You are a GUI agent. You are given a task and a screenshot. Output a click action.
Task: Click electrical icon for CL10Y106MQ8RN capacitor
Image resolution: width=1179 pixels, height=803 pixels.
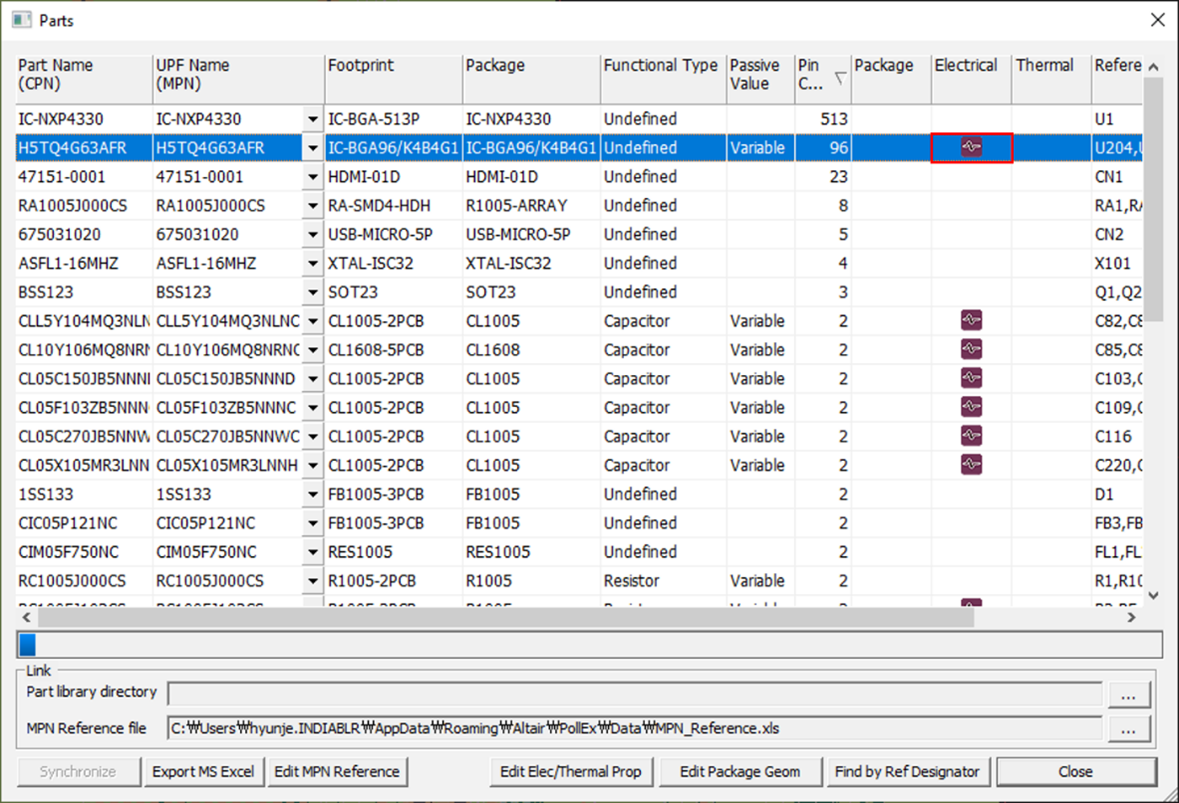[x=971, y=350]
